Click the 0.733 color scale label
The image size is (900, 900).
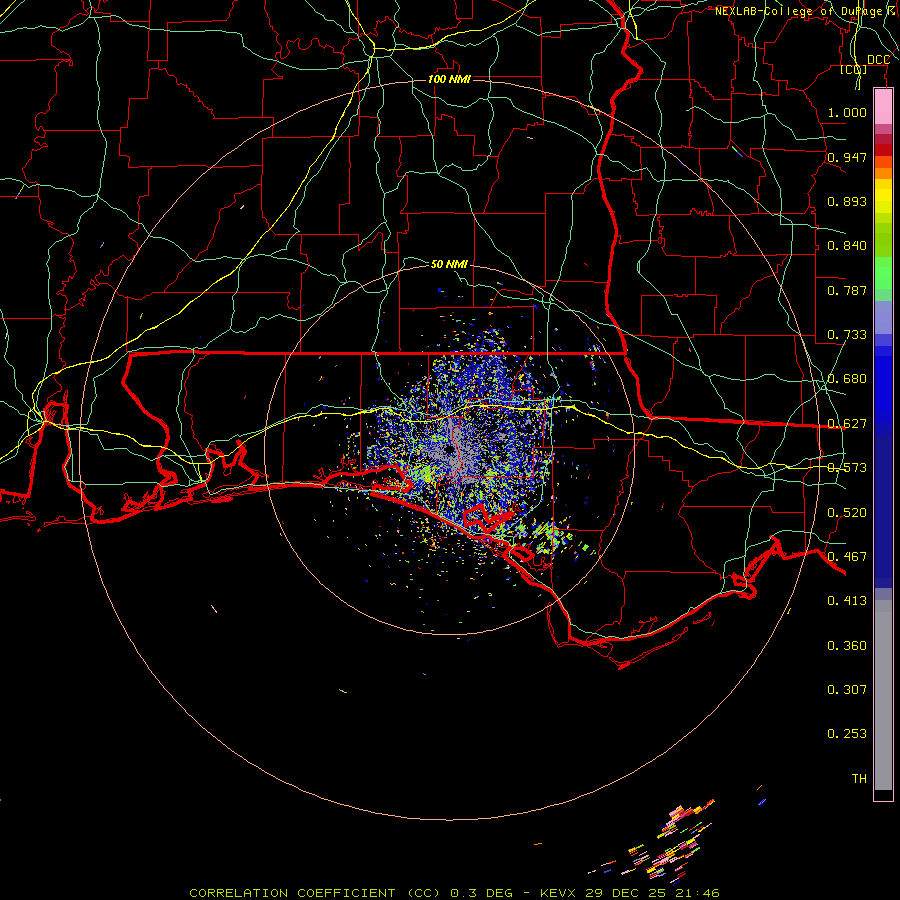(x=847, y=335)
